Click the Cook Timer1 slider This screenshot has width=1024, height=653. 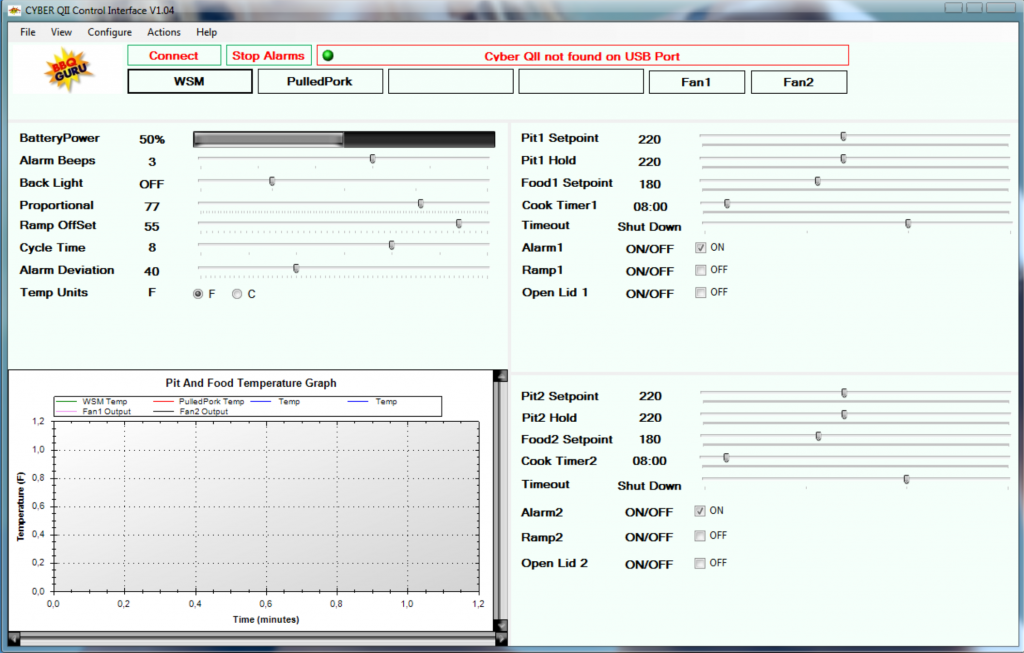(x=854, y=205)
